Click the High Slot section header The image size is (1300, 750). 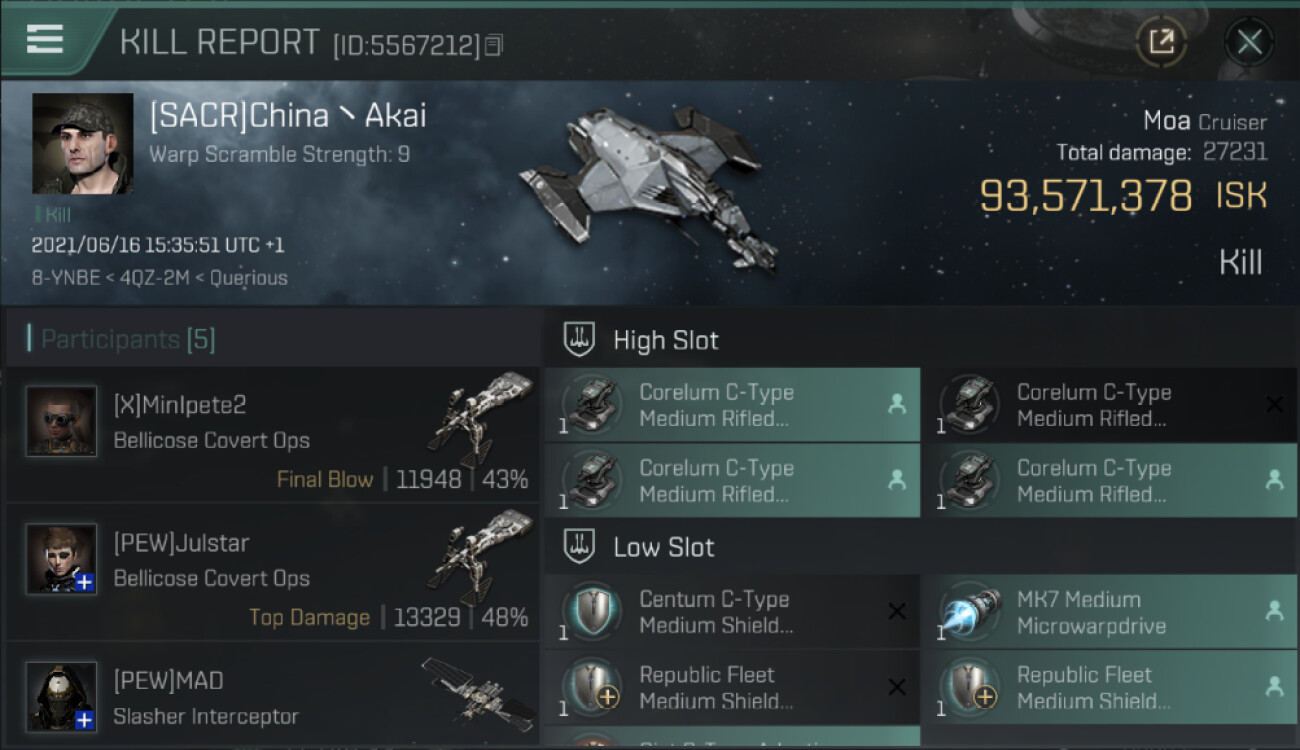pyautogui.click(x=665, y=340)
